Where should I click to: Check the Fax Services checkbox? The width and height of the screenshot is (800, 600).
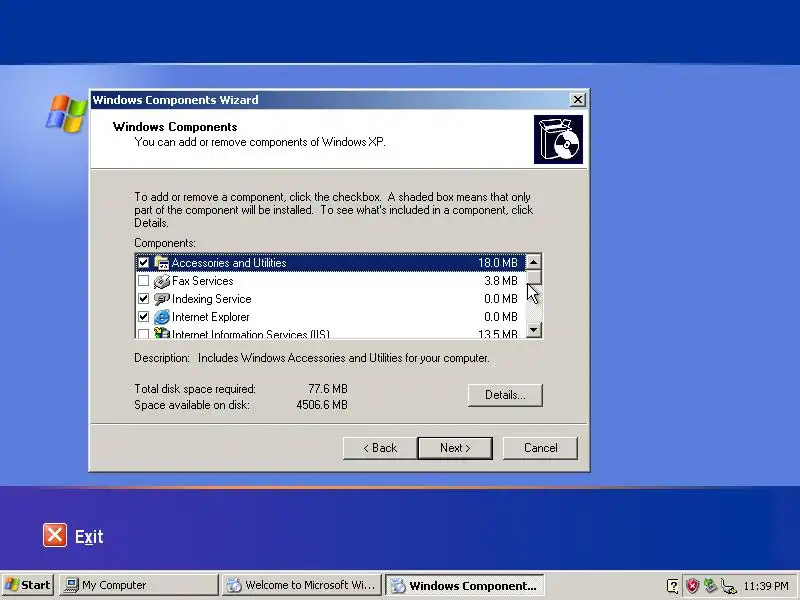(x=143, y=281)
